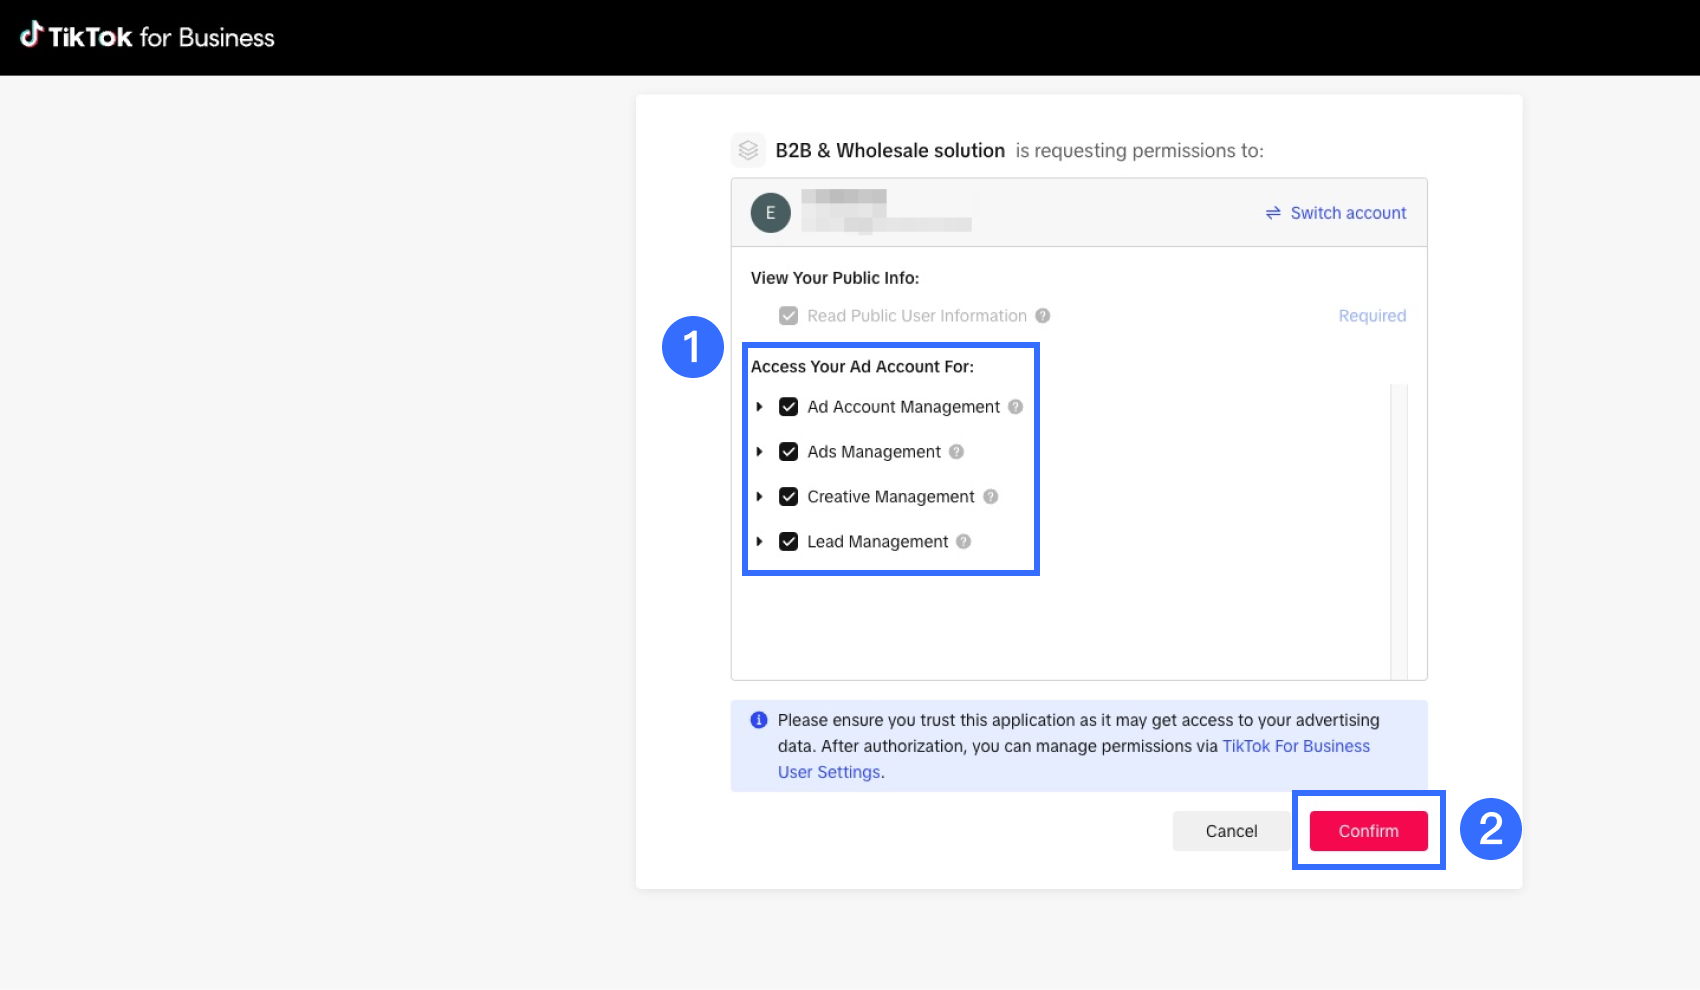
Task: Open help icon next to Ads Management
Action: click(957, 452)
